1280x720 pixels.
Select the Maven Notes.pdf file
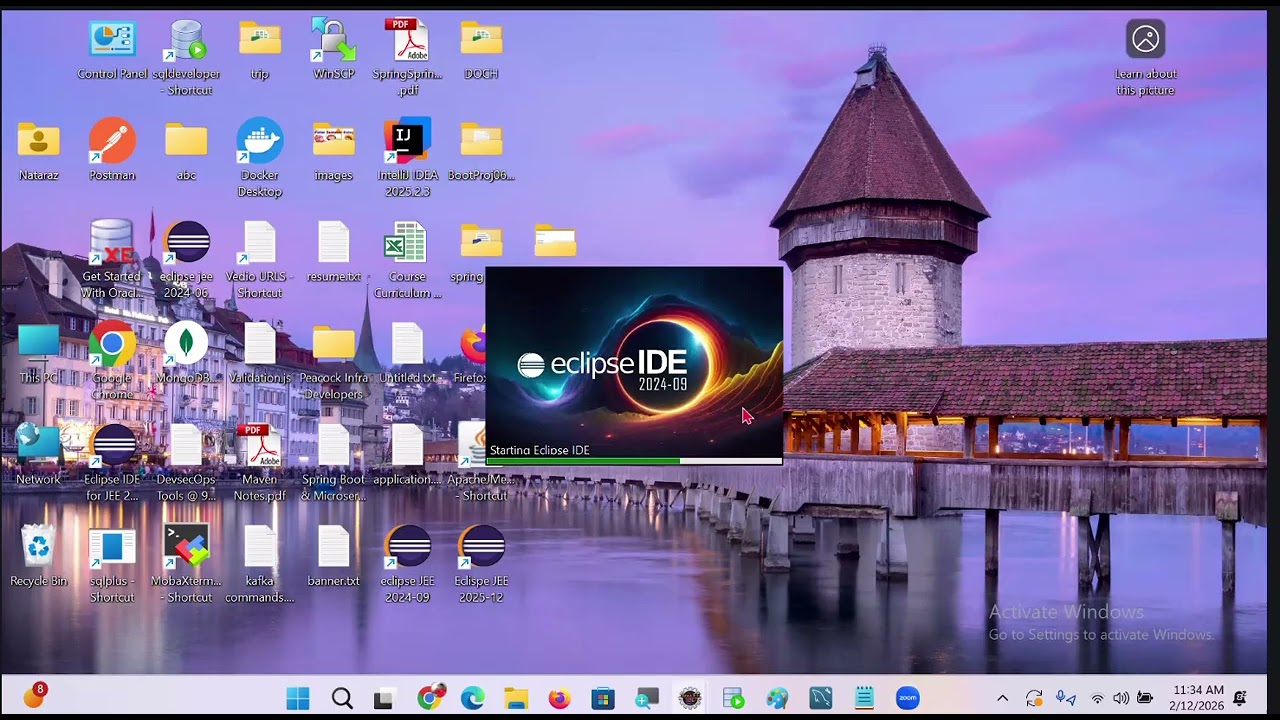[x=260, y=463]
